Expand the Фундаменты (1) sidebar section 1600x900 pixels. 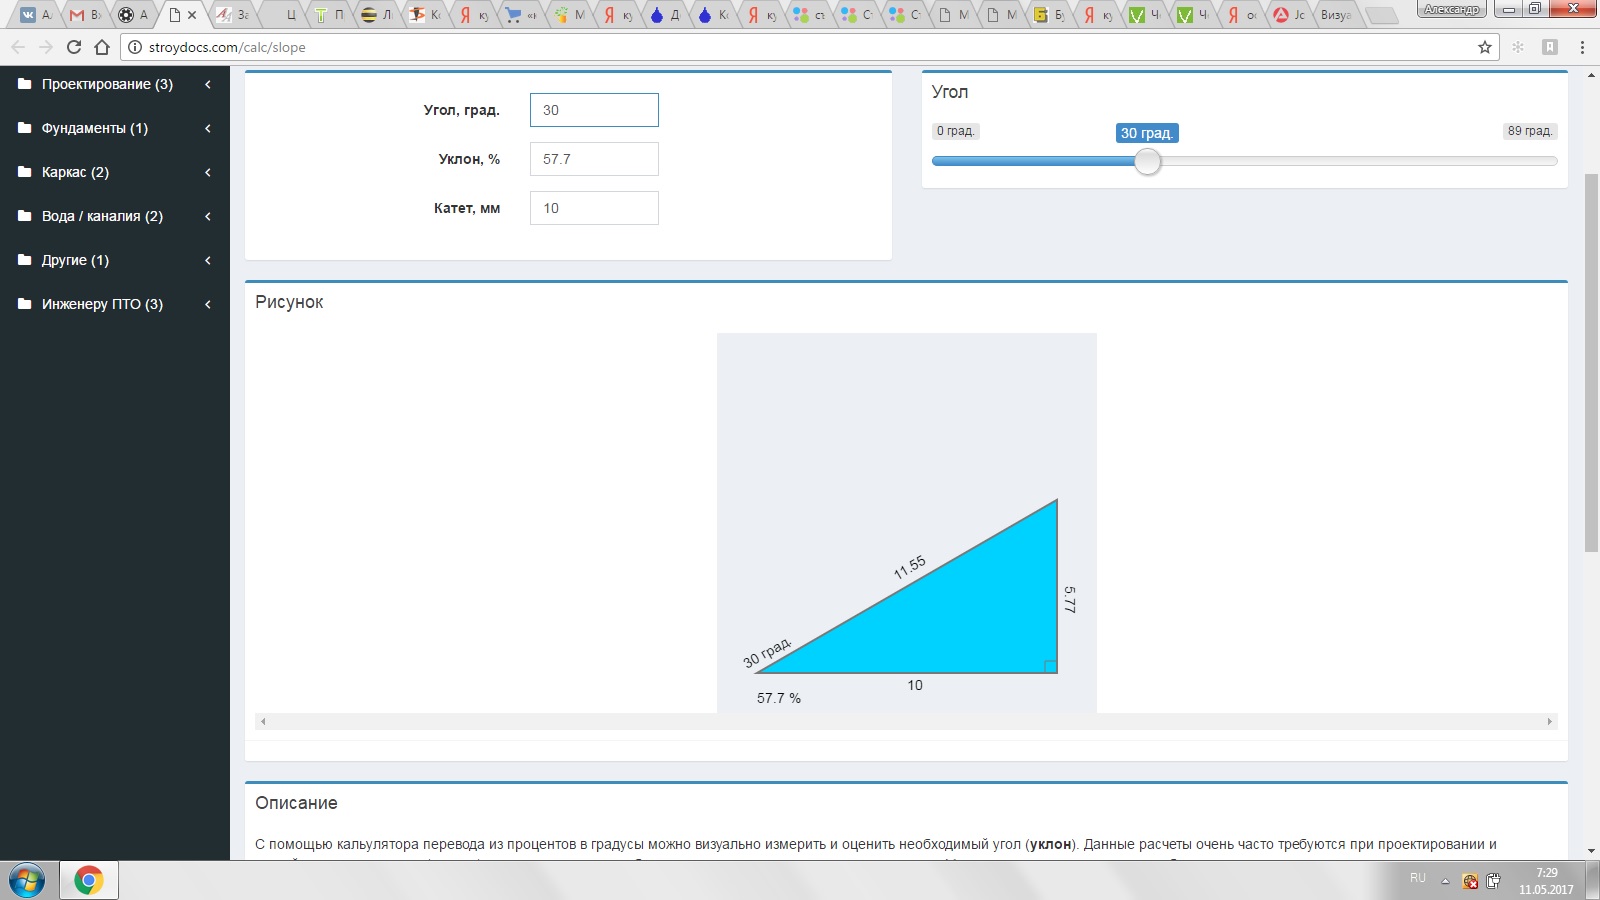tap(95, 128)
